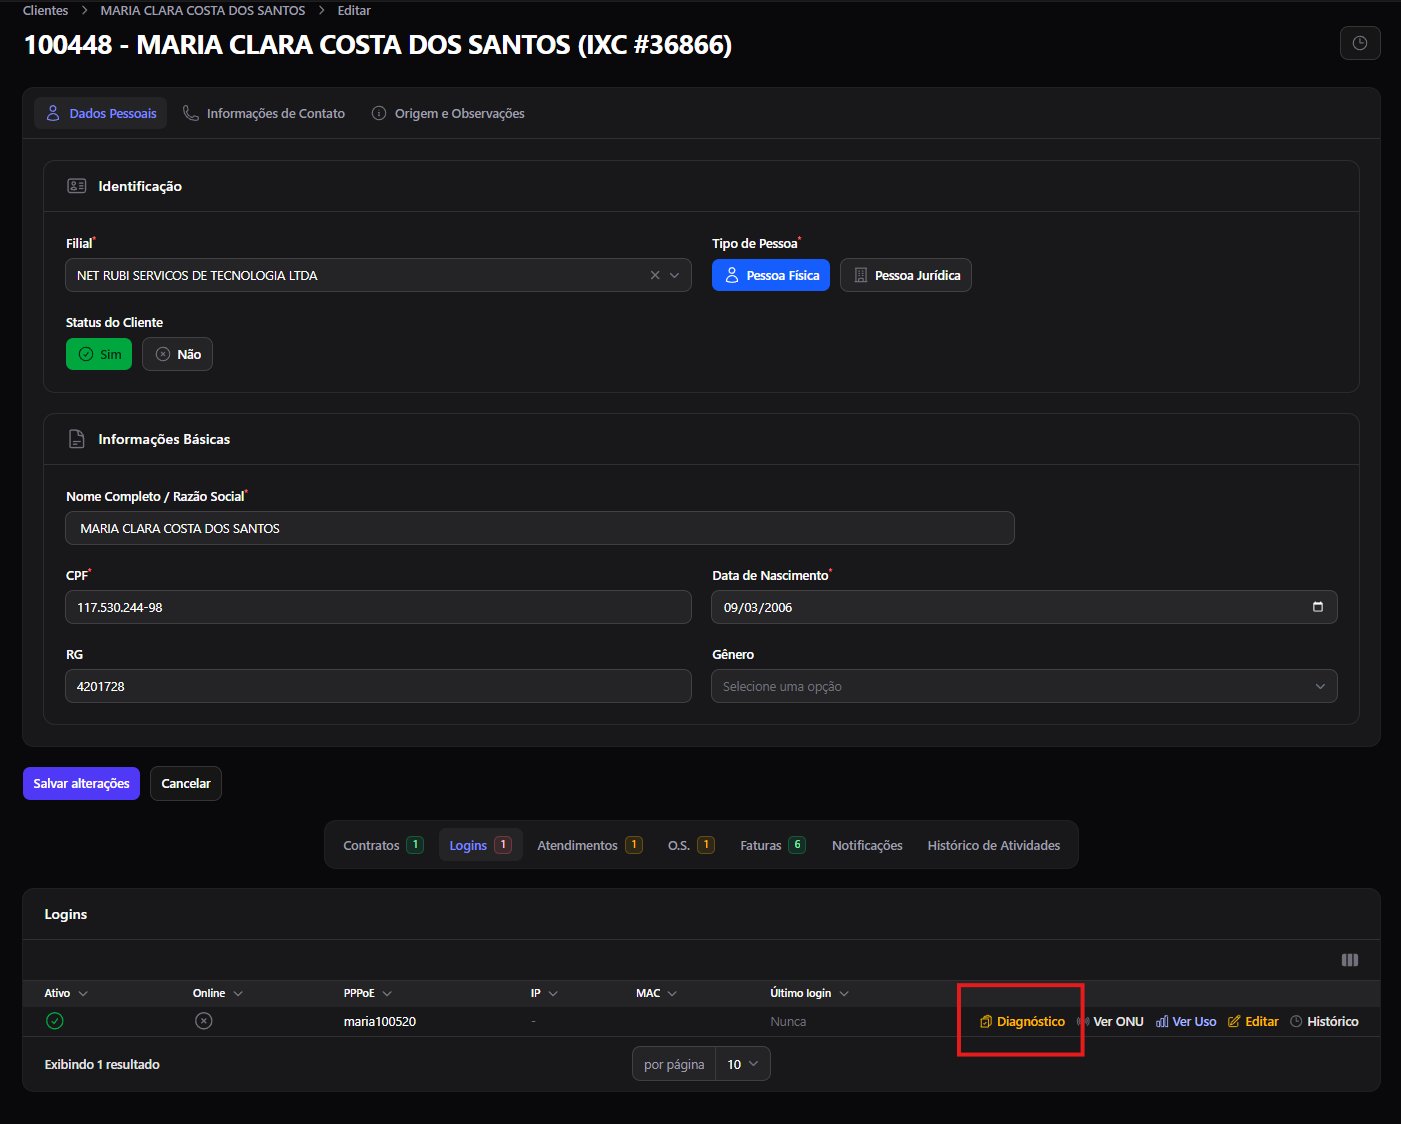This screenshot has width=1401, height=1124.
Task: Sort by the Último login column
Action: (810, 993)
